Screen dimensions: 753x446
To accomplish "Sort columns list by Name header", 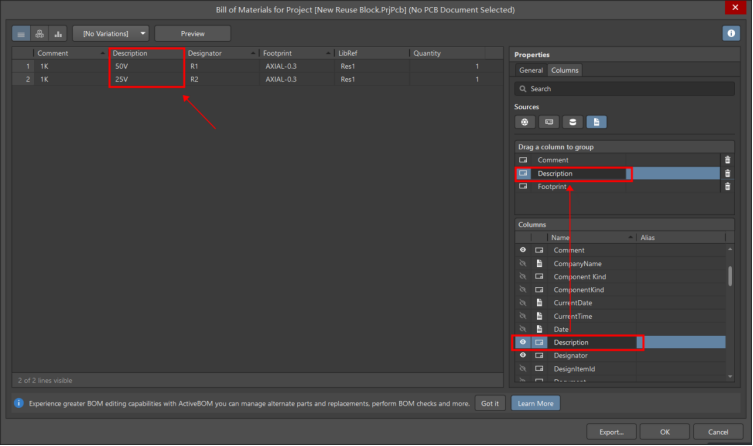I will 592,237.
